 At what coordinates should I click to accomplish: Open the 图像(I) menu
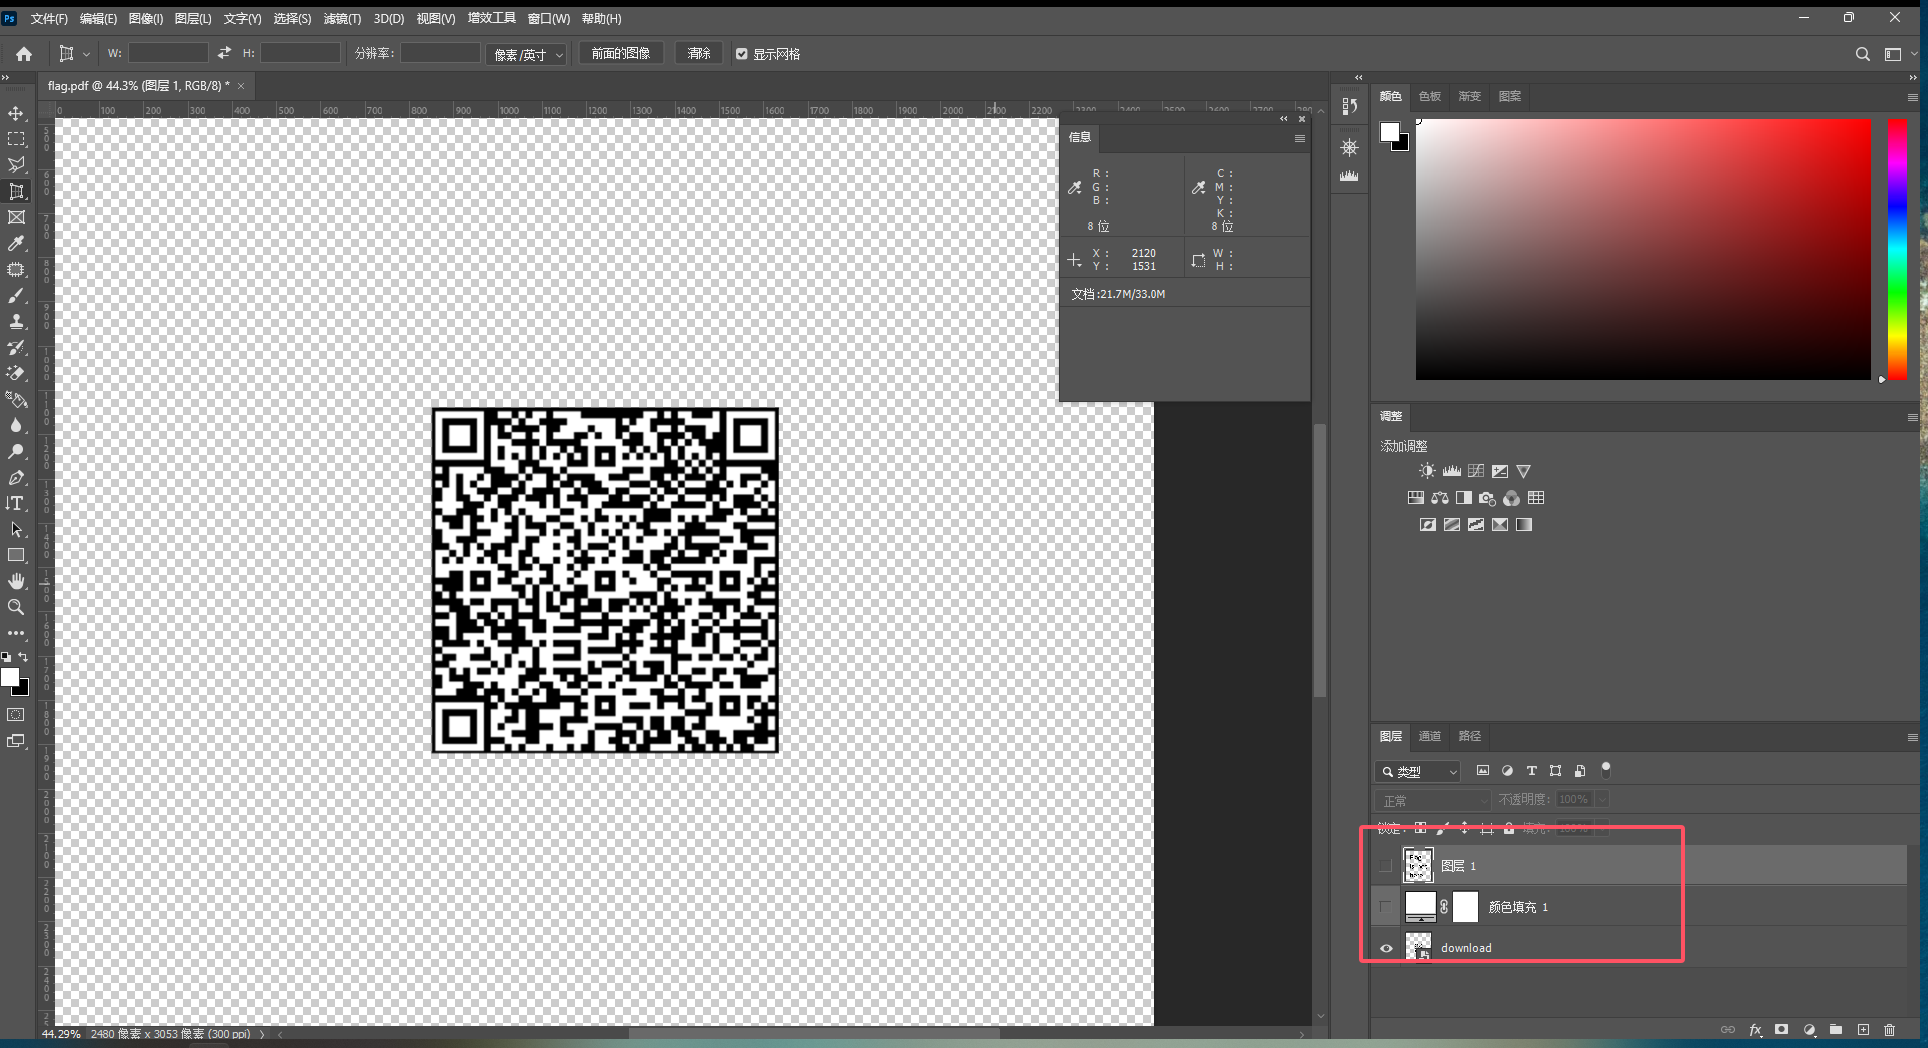[x=146, y=19]
